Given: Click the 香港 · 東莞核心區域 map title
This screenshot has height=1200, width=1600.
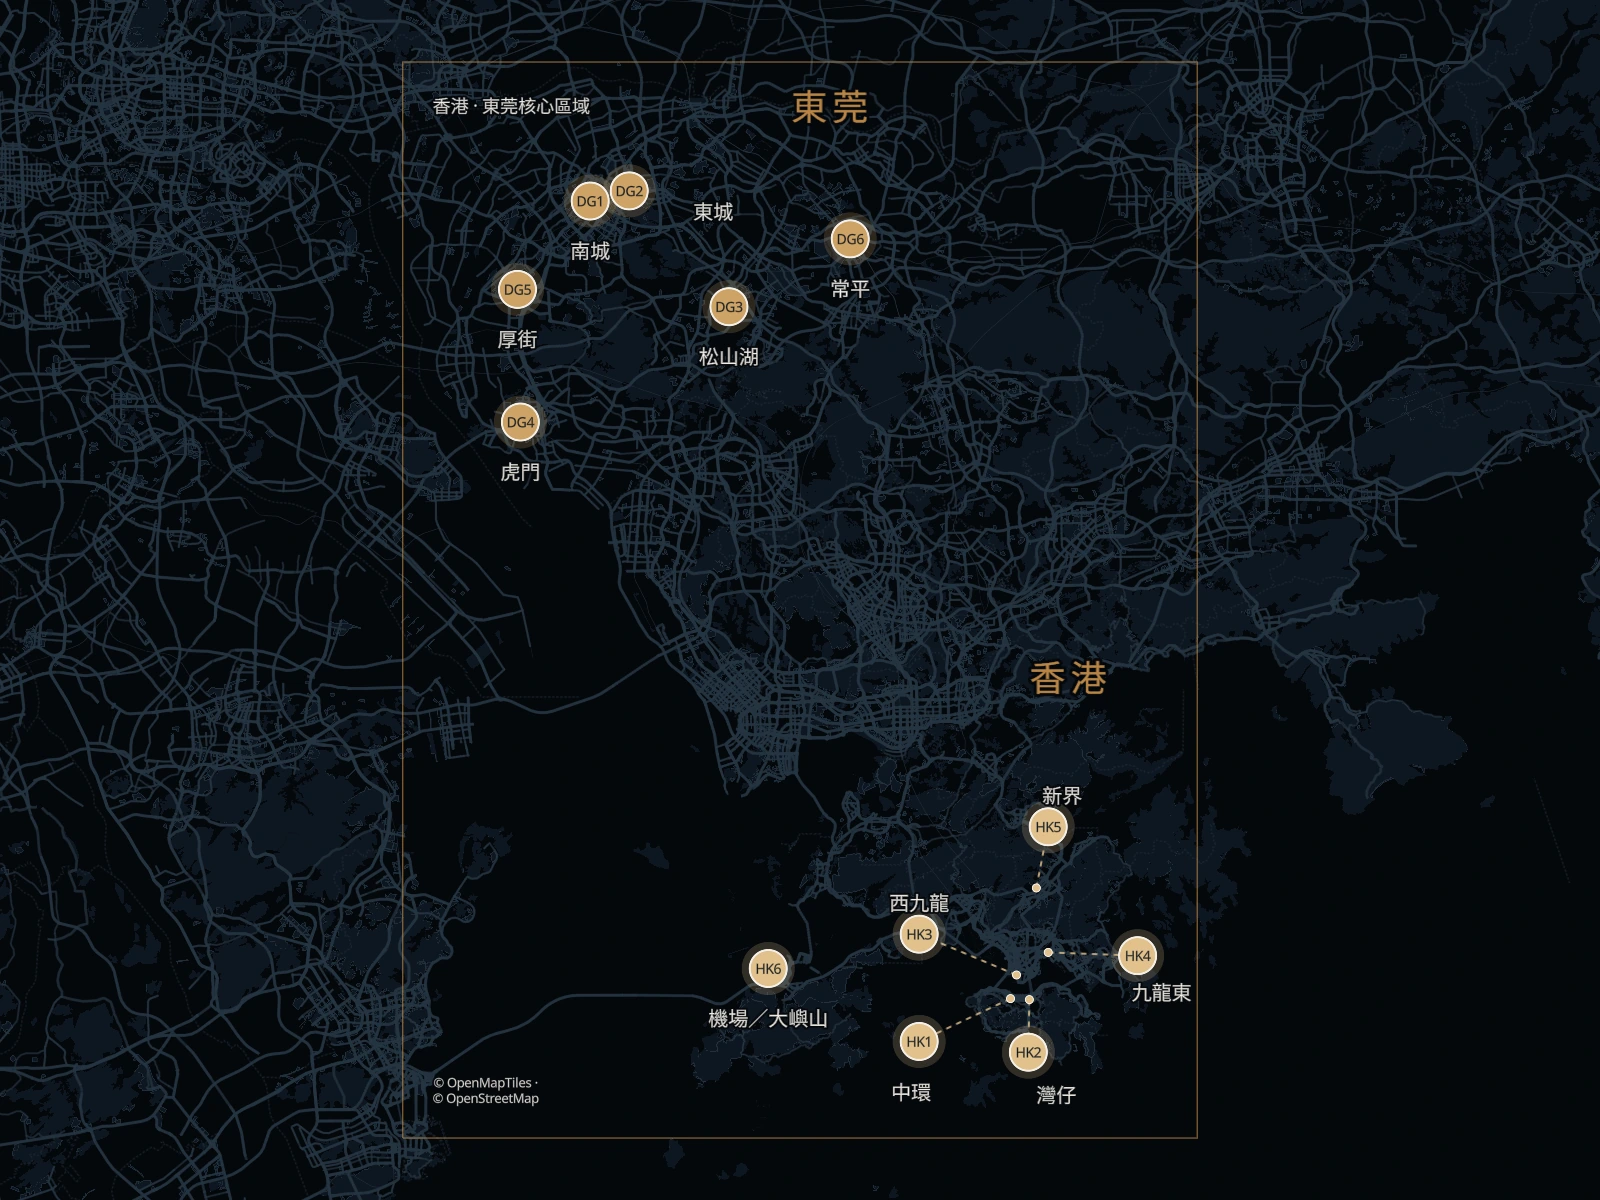Looking at the screenshot, I should pyautogui.click(x=511, y=106).
